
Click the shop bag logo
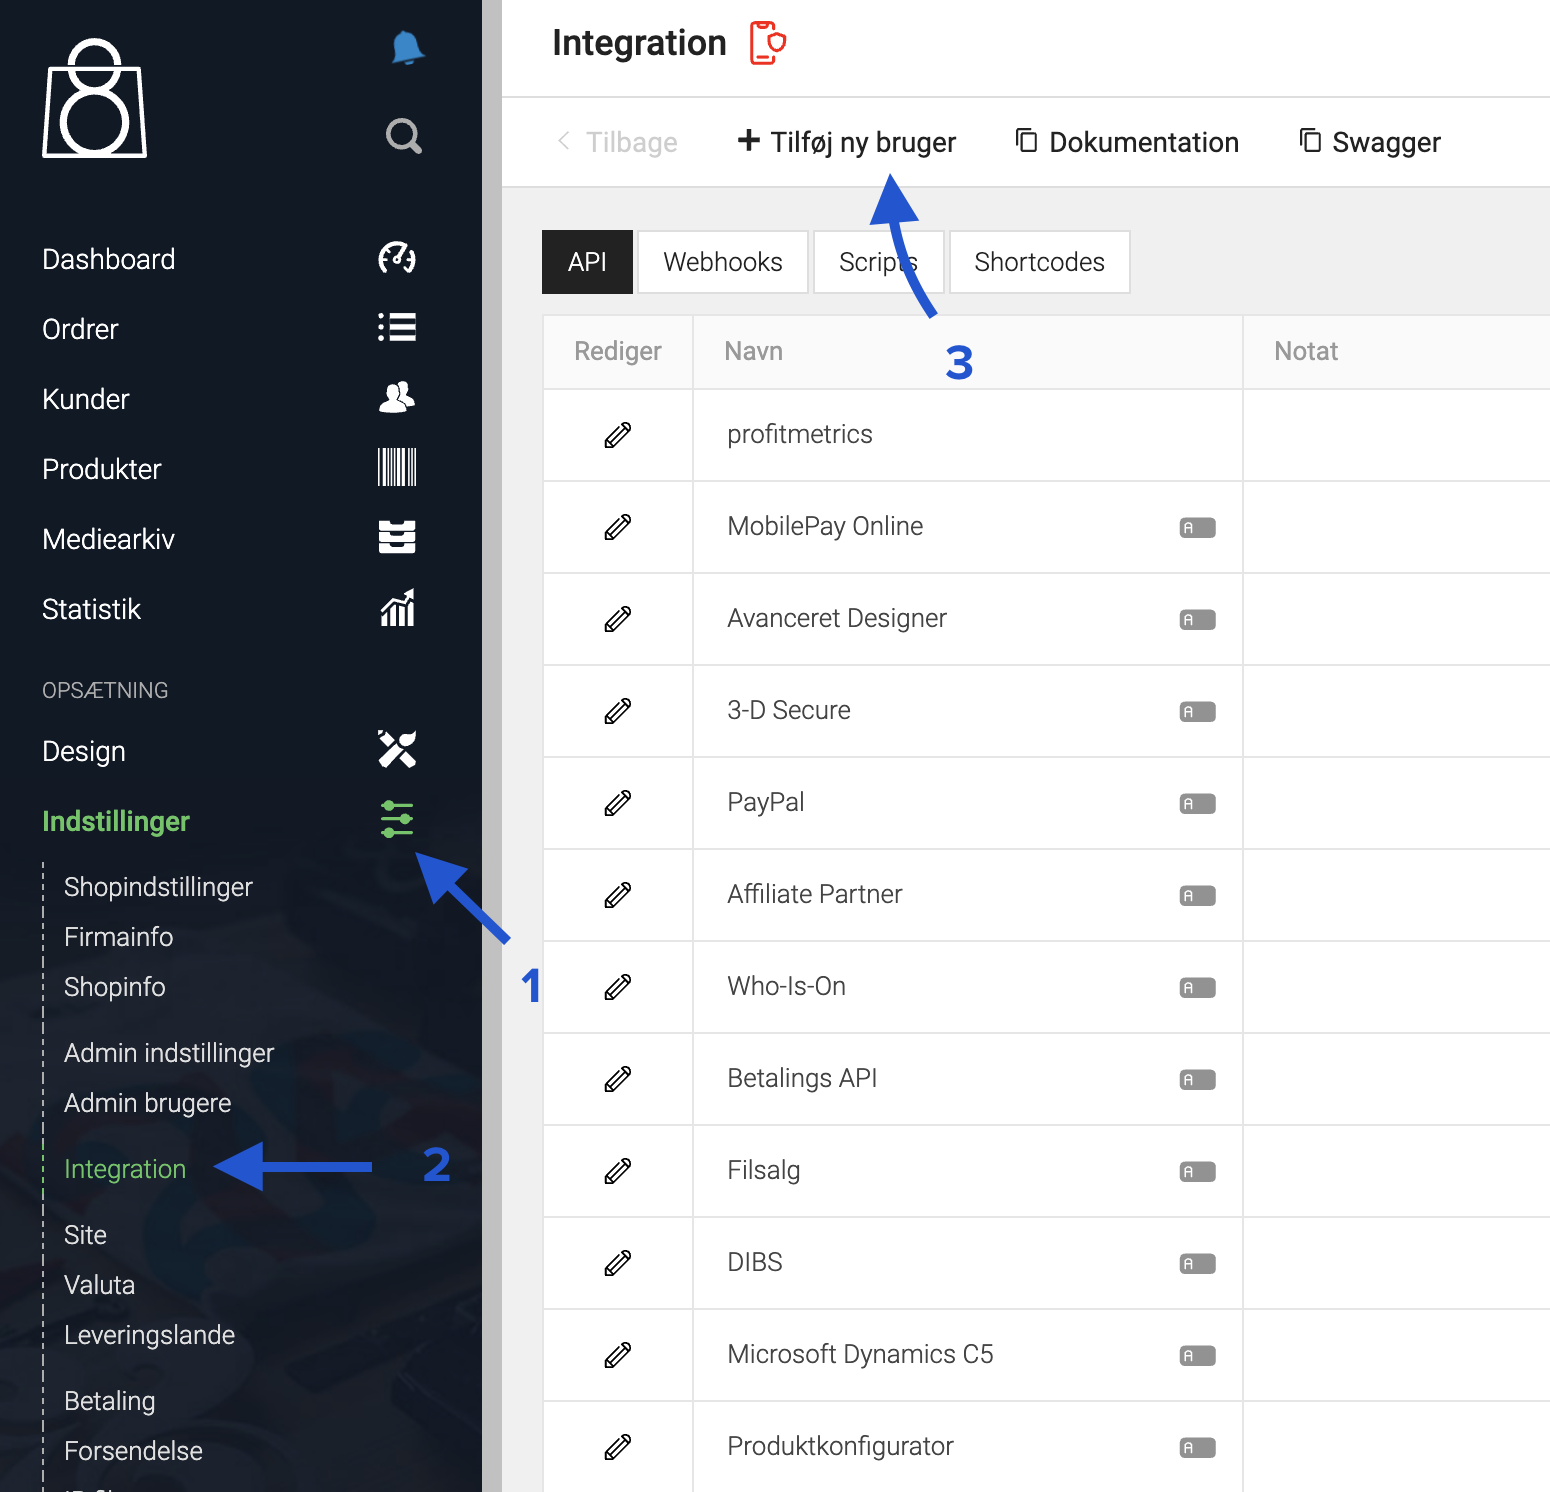tap(94, 99)
